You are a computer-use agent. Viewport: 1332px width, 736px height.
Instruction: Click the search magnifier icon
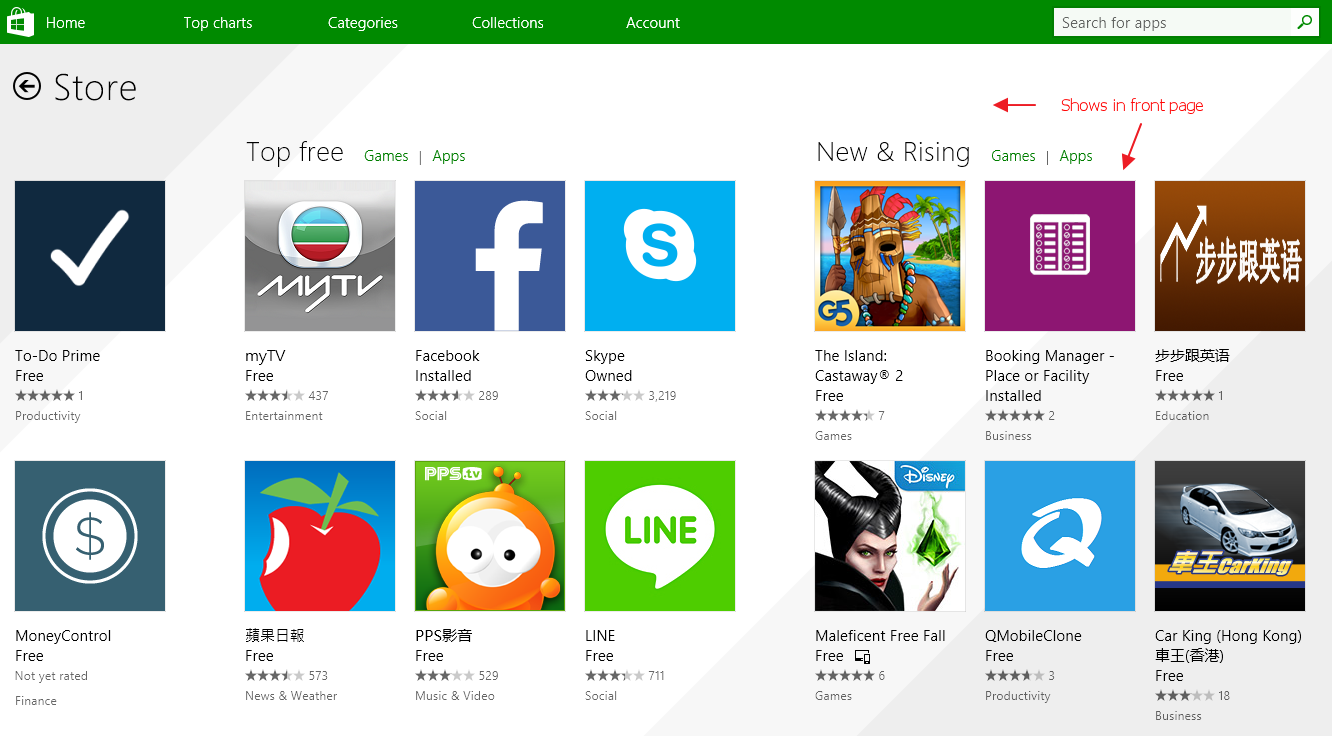(x=1304, y=22)
